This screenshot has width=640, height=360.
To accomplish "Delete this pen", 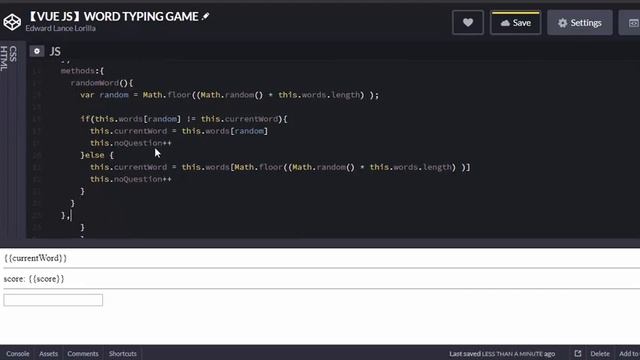I will (x=600, y=353).
